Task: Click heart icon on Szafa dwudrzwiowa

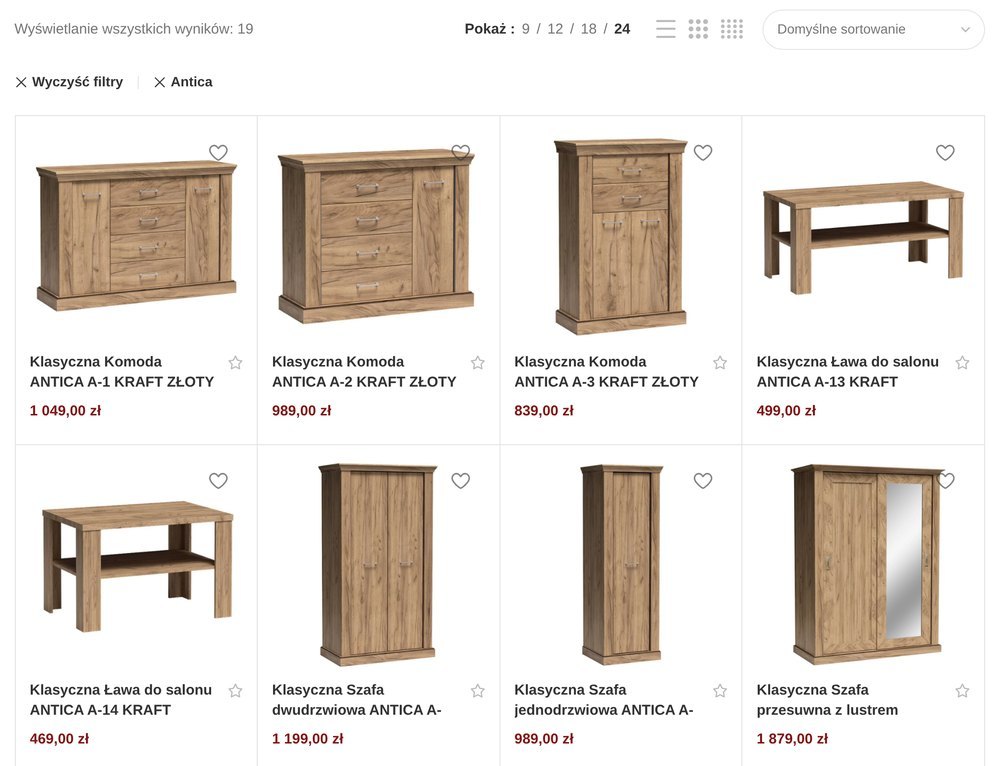Action: [460, 480]
